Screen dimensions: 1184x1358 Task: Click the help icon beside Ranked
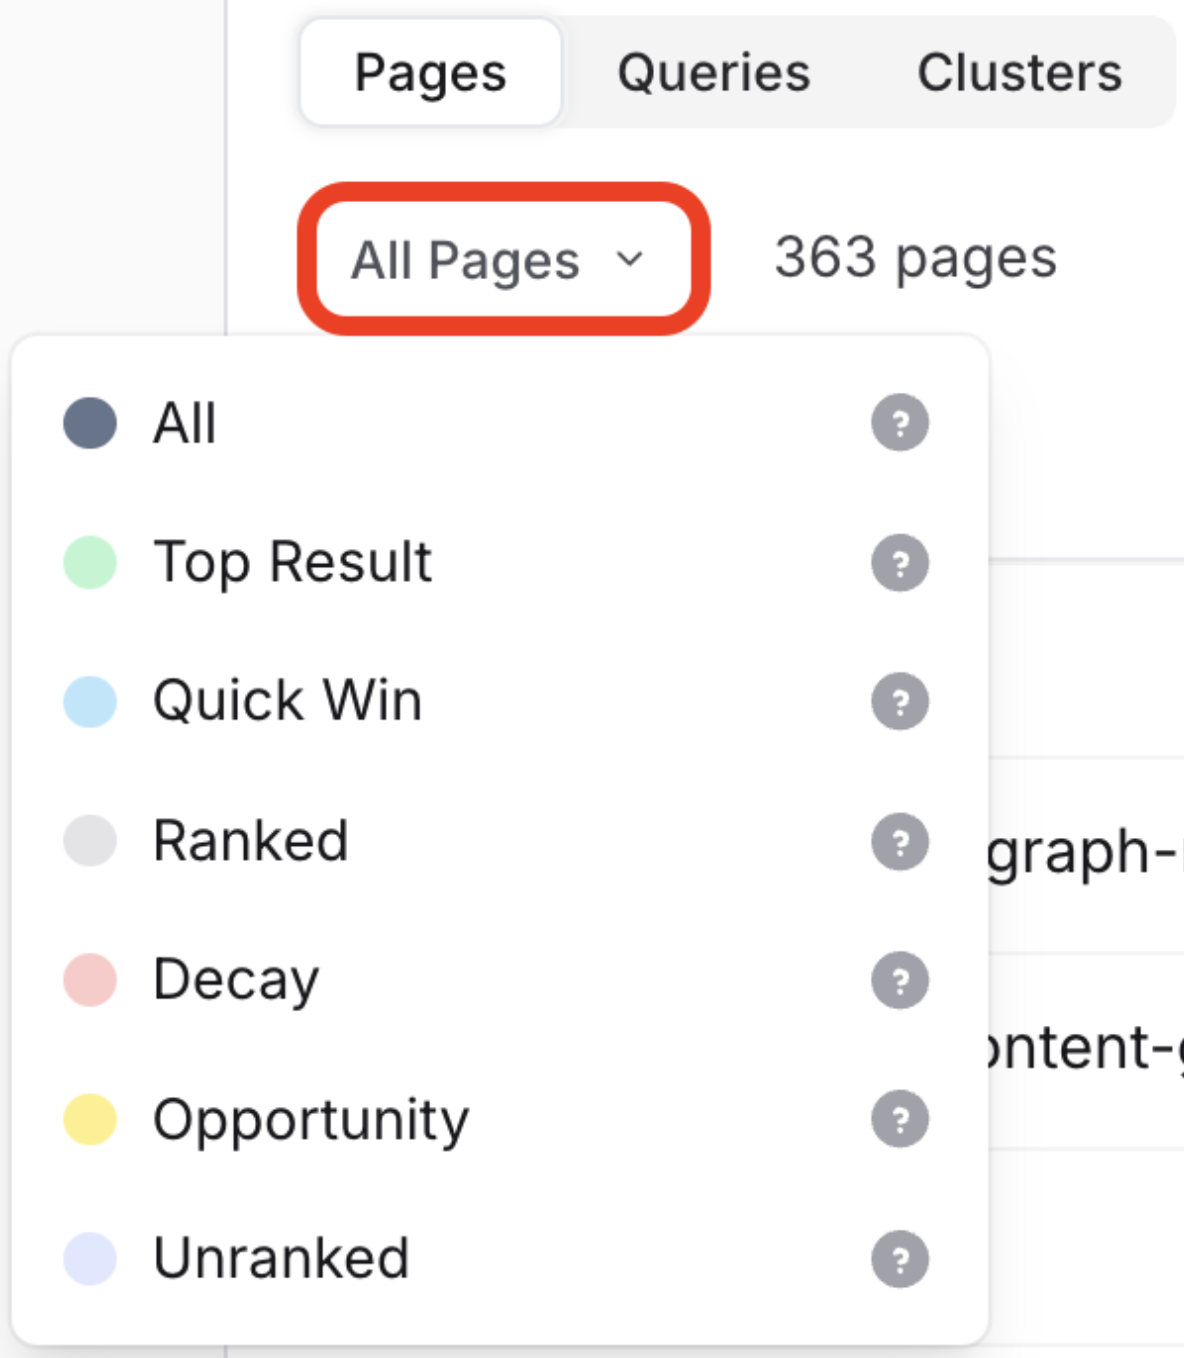900,842
